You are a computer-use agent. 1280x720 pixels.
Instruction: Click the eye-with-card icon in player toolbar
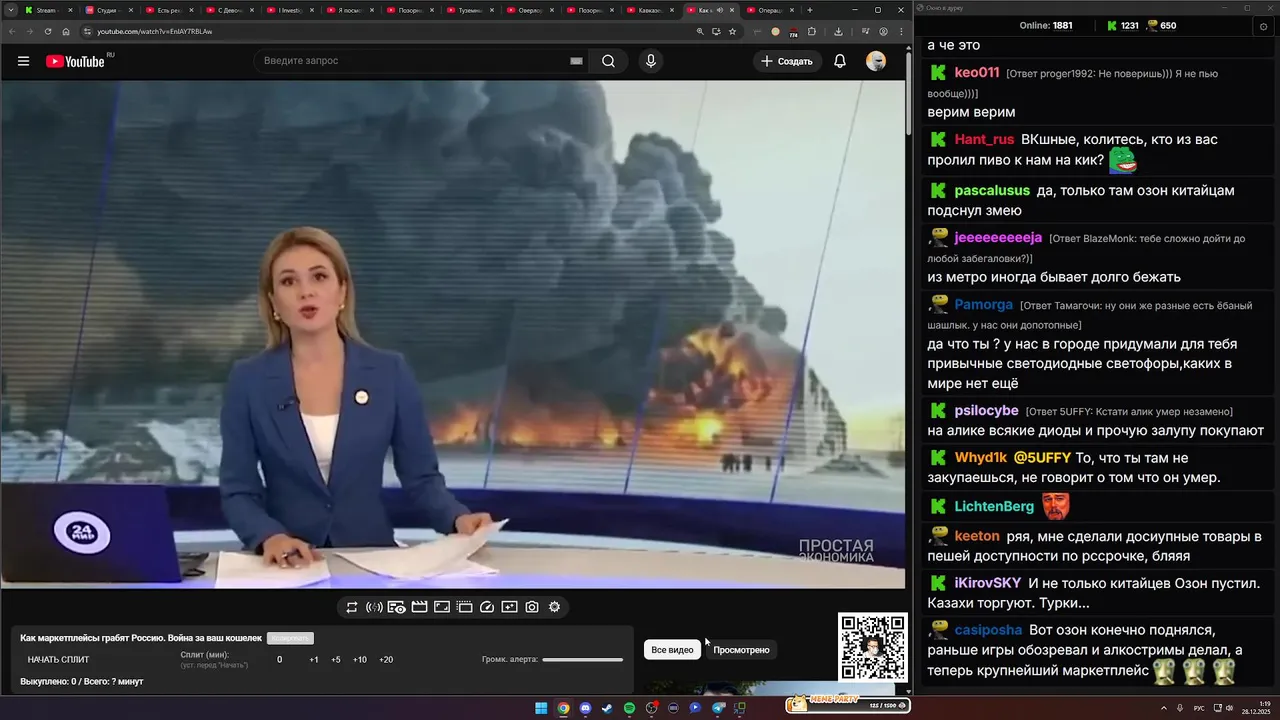click(x=396, y=607)
